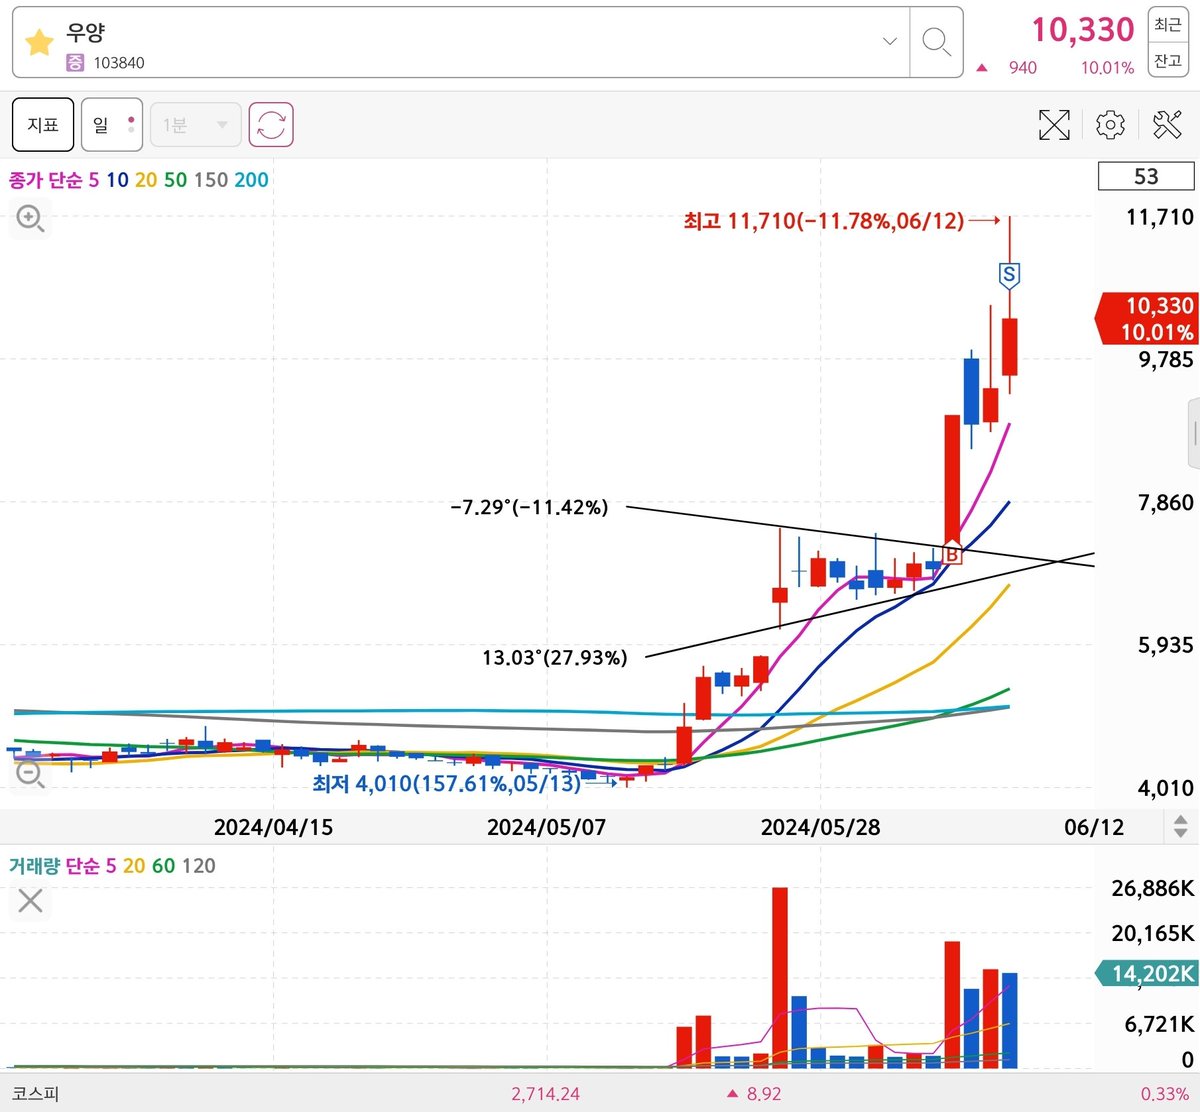
Task: Click the stock code 103840
Action: click(119, 62)
